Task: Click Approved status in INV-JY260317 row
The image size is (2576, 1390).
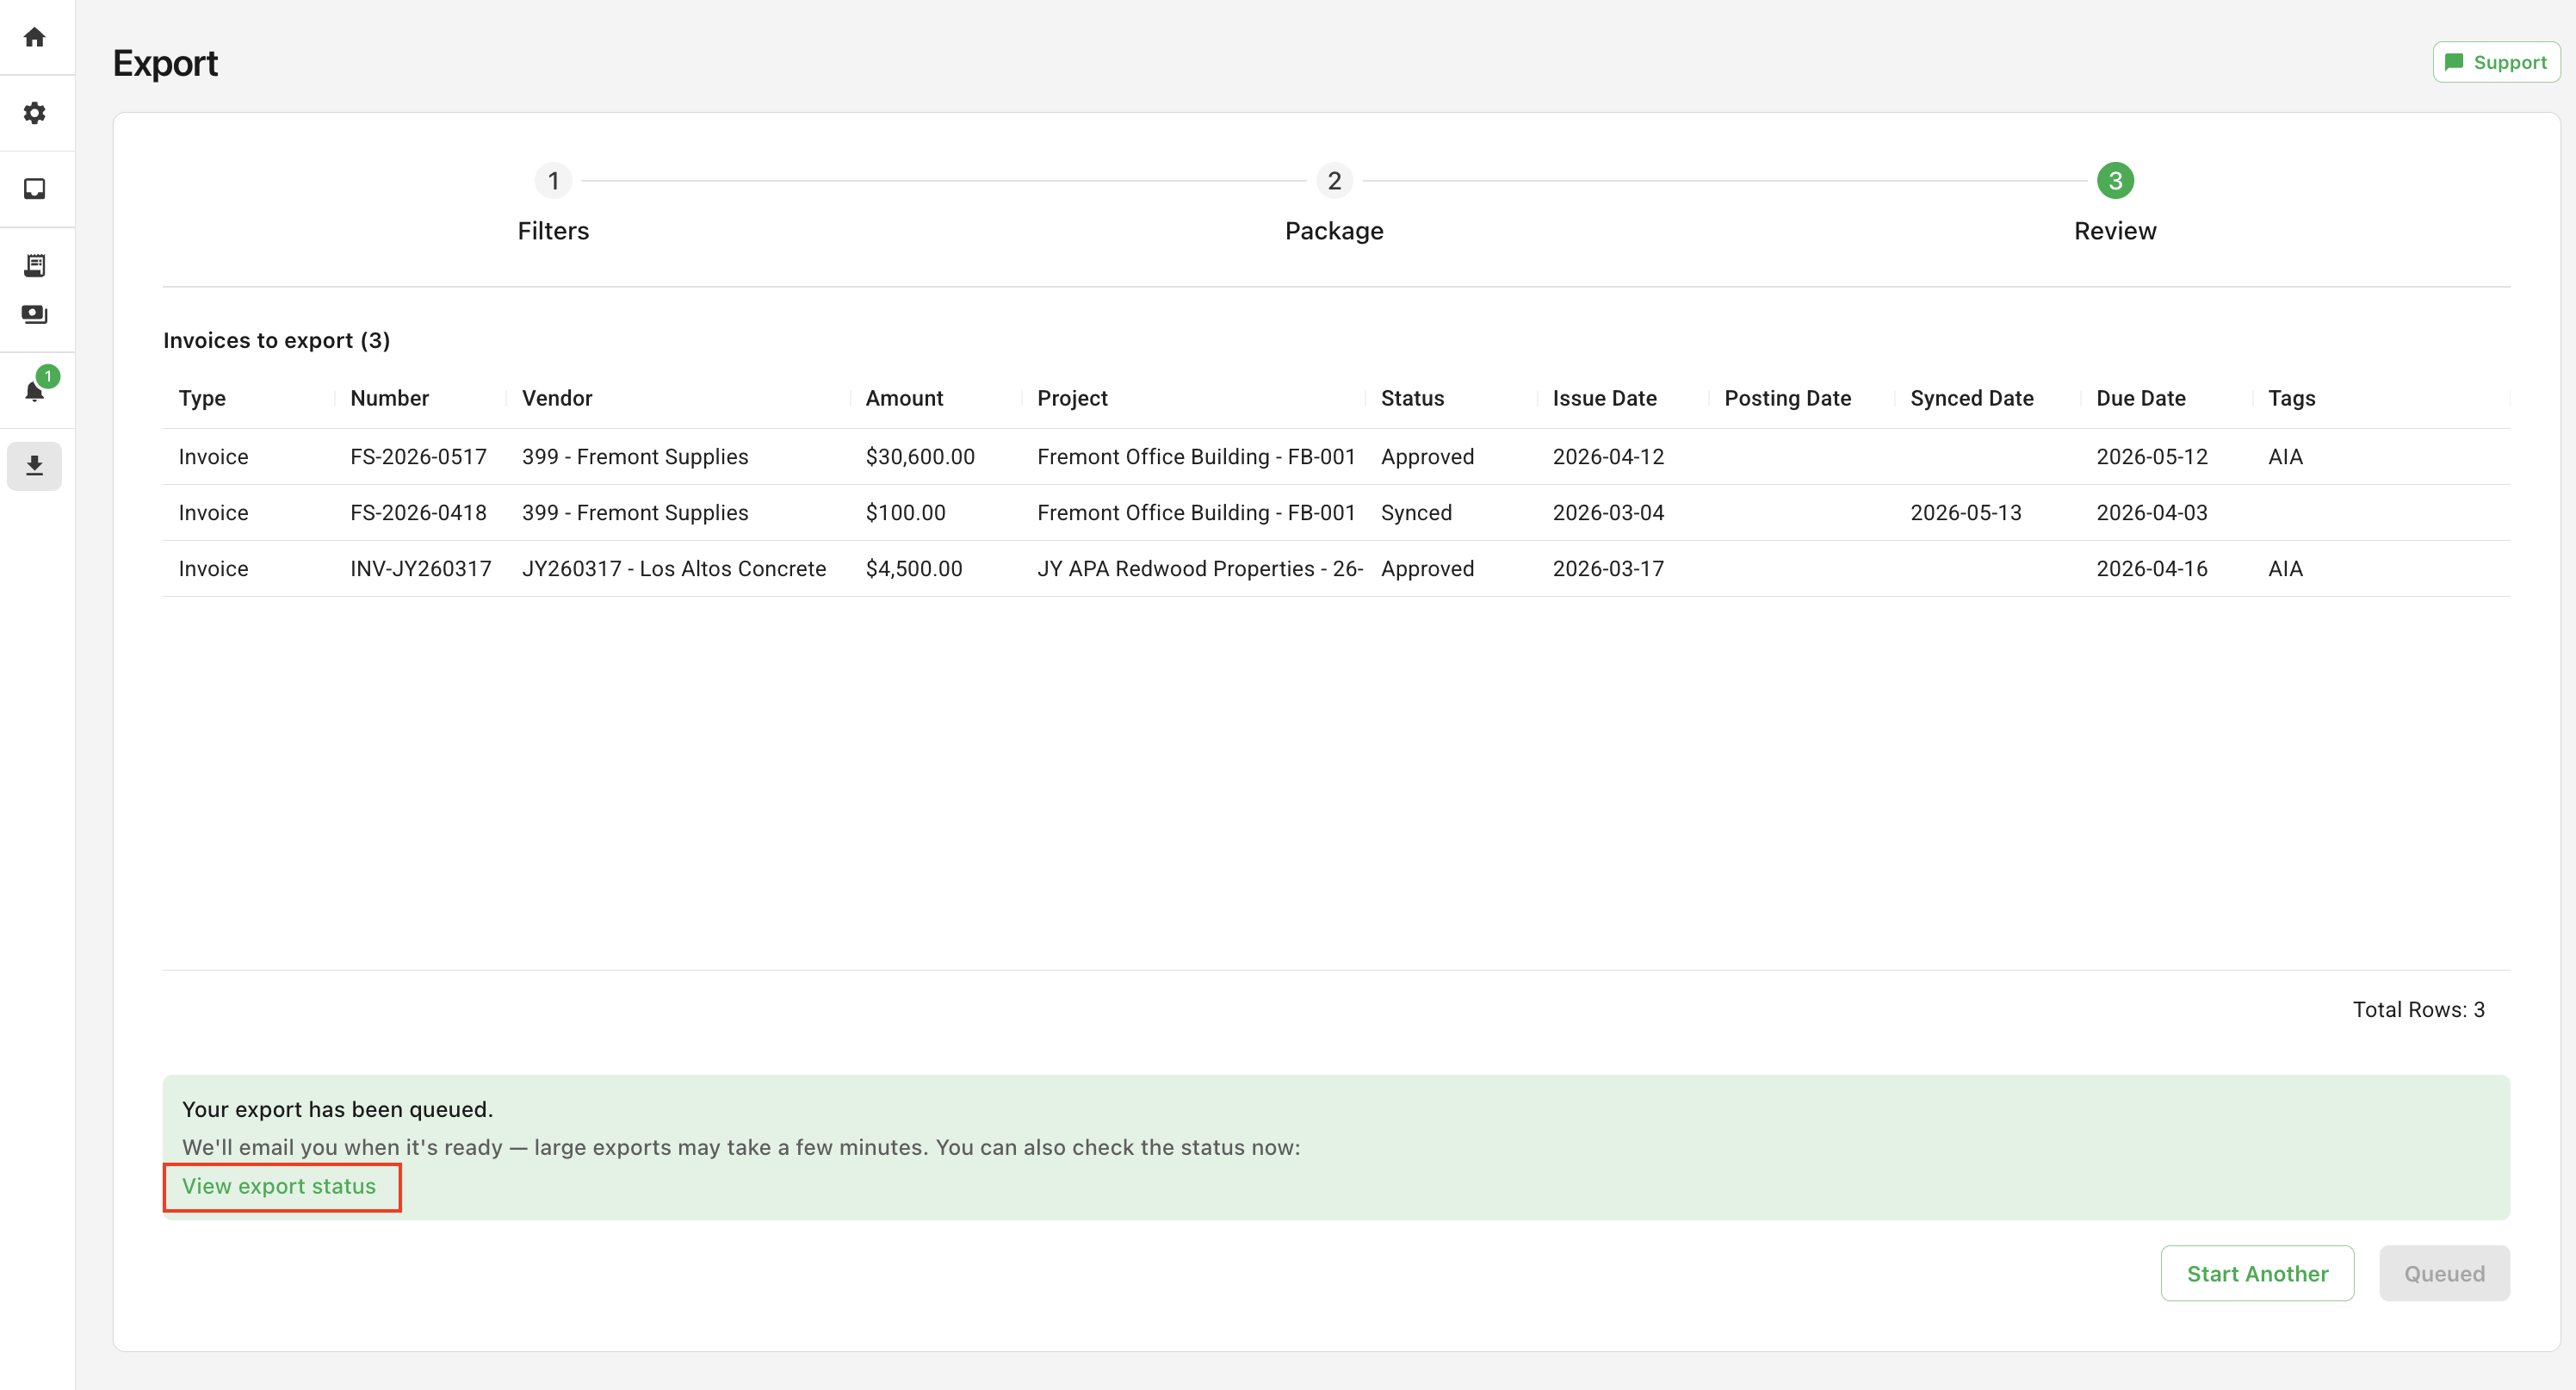Action: (1427, 569)
